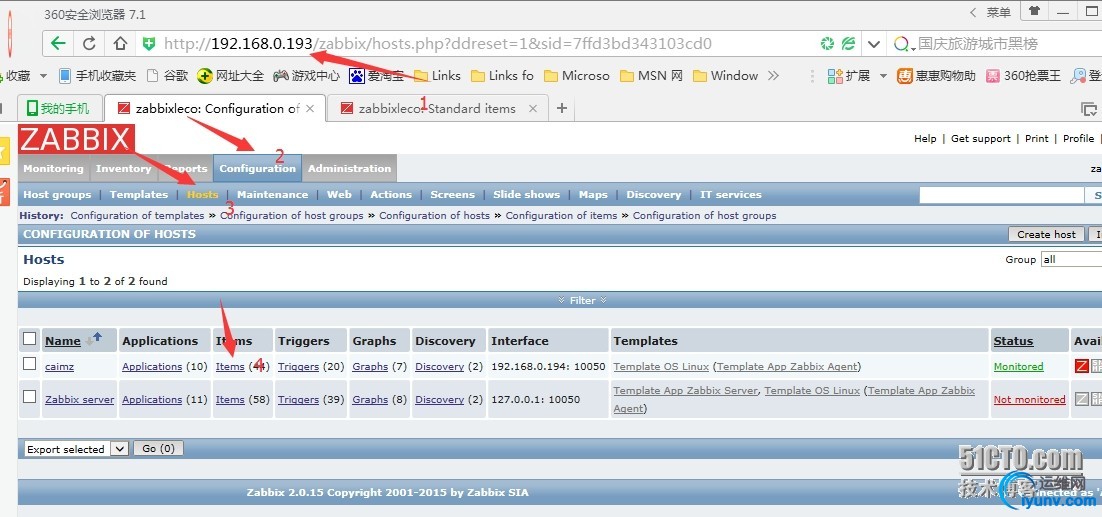Check the caimz host checkbox

pos(30,364)
